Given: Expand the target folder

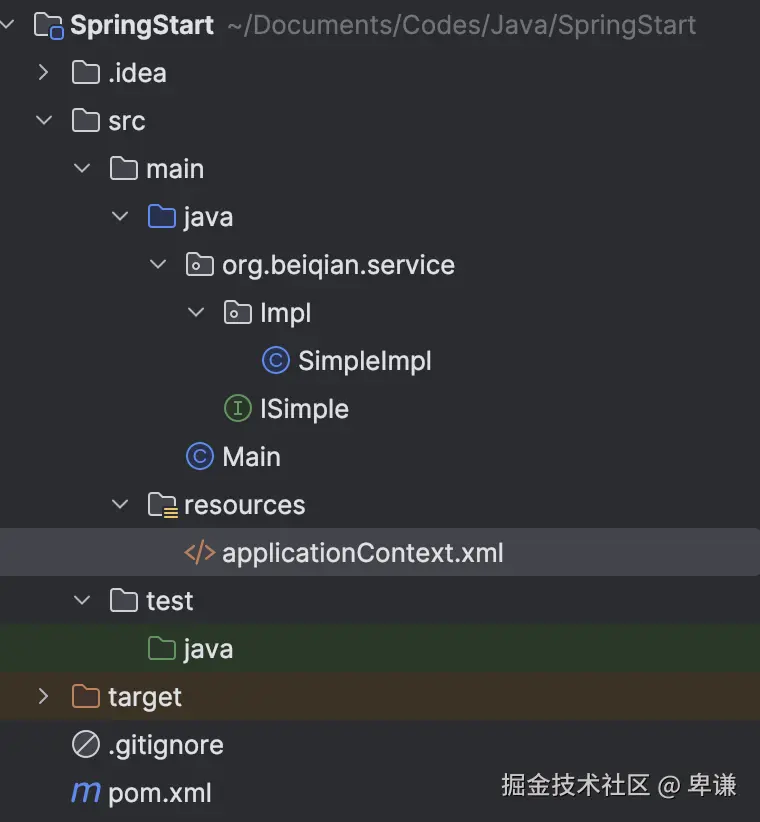Looking at the screenshot, I should coord(43,697).
